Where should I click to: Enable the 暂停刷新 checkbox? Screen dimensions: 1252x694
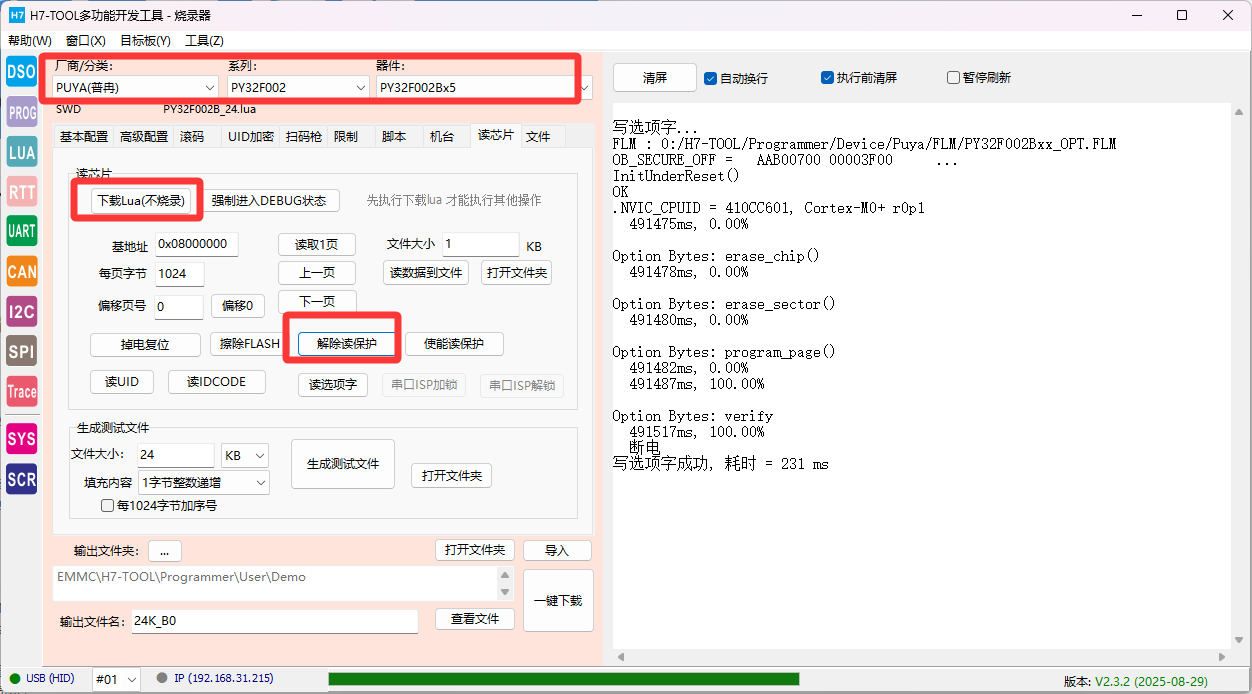pos(953,78)
